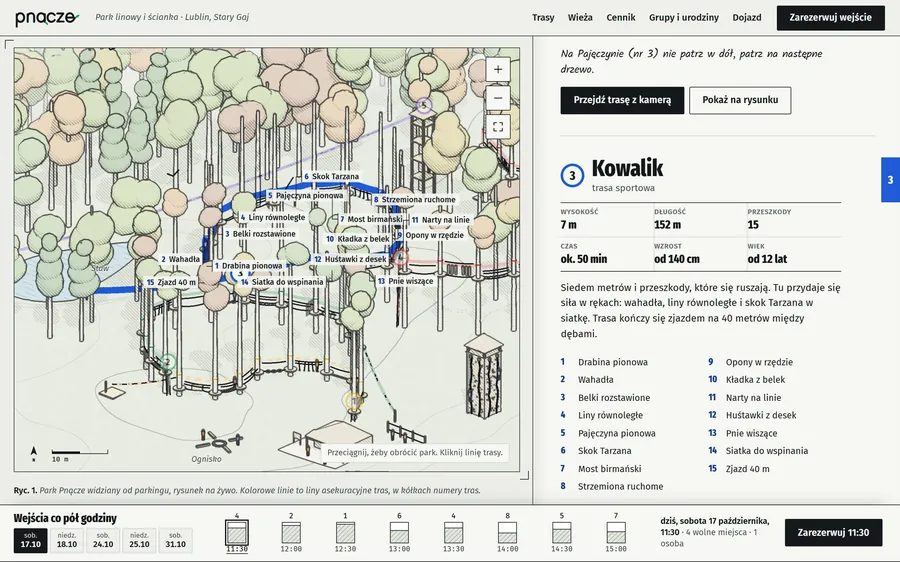This screenshot has width=900, height=562.
Task: Select Wahadła in obstacle list
Action: point(595,380)
